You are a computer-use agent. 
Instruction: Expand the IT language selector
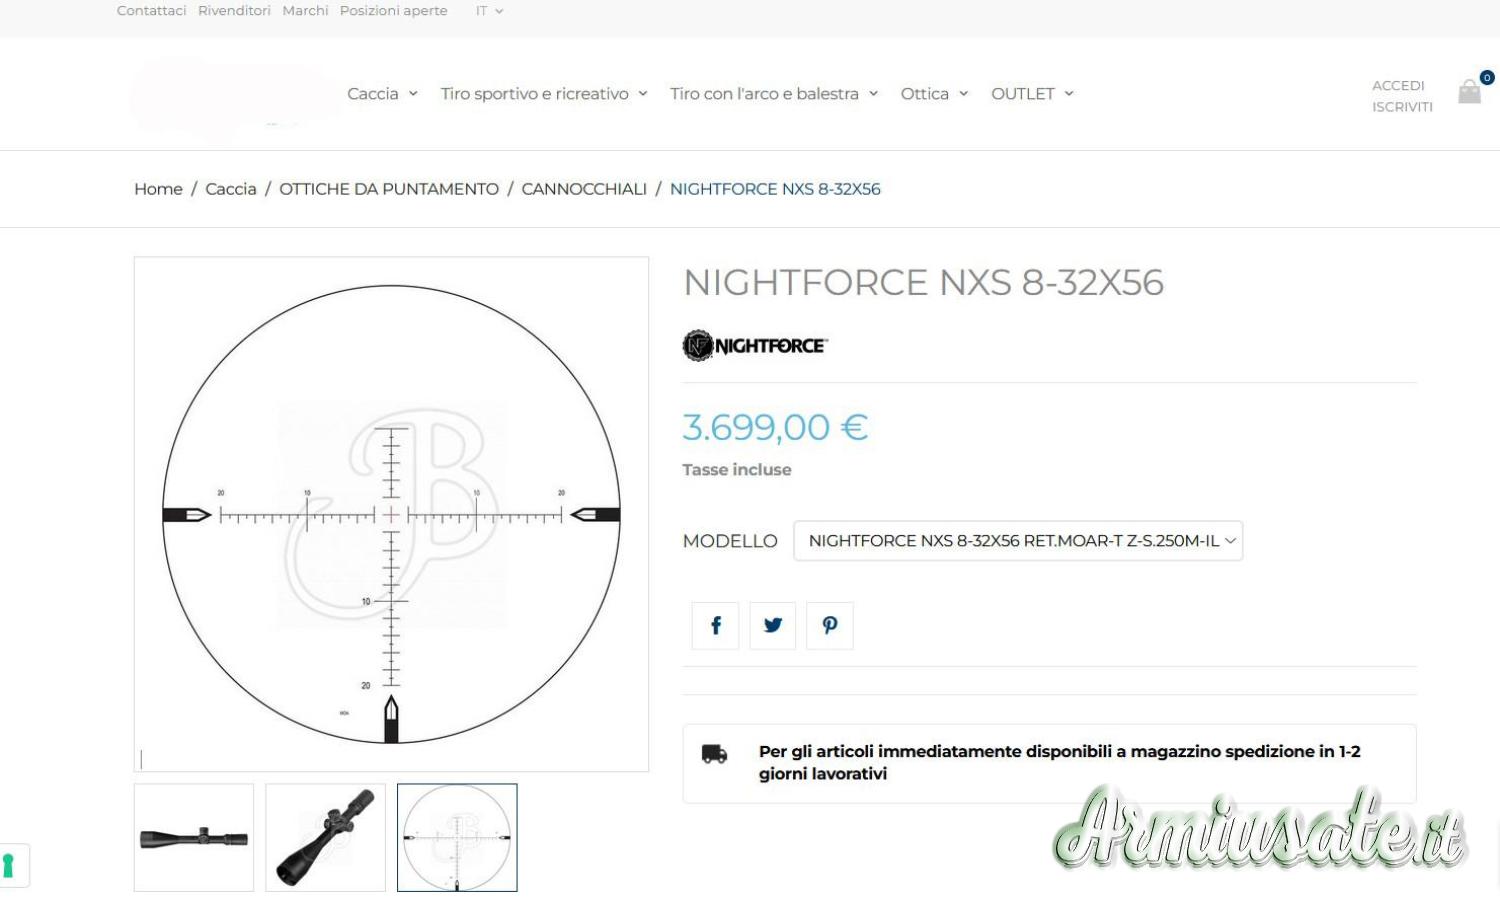click(489, 11)
